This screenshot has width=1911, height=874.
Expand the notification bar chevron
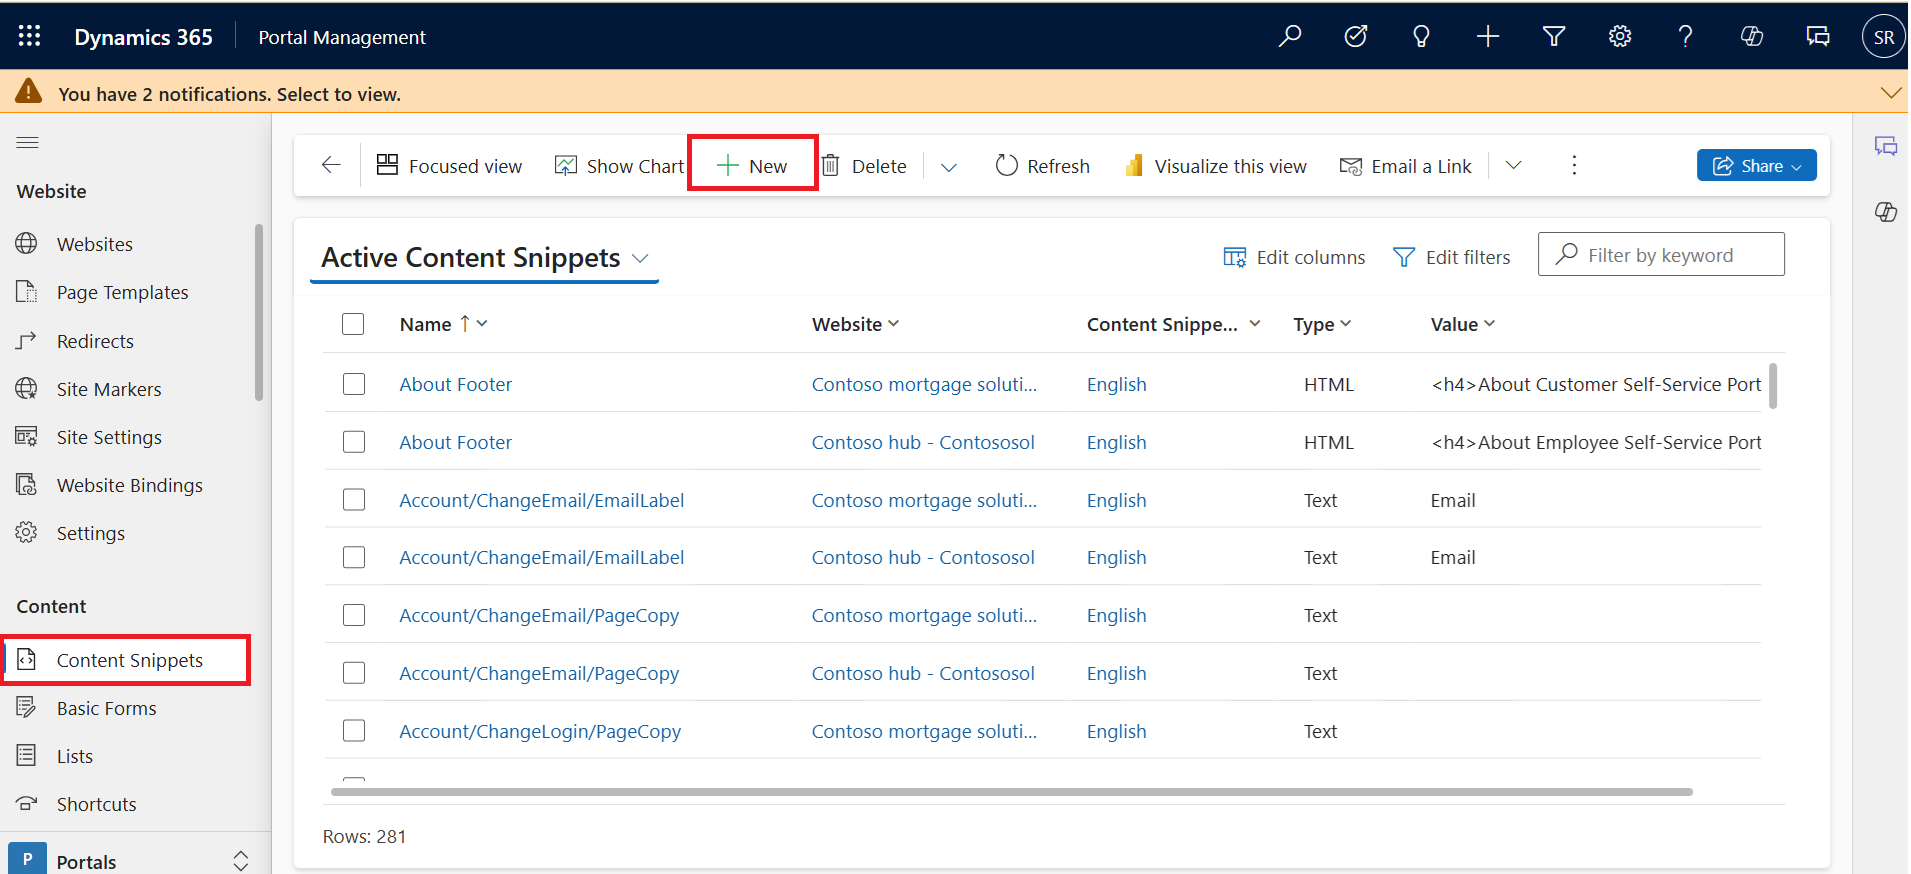pos(1890,93)
